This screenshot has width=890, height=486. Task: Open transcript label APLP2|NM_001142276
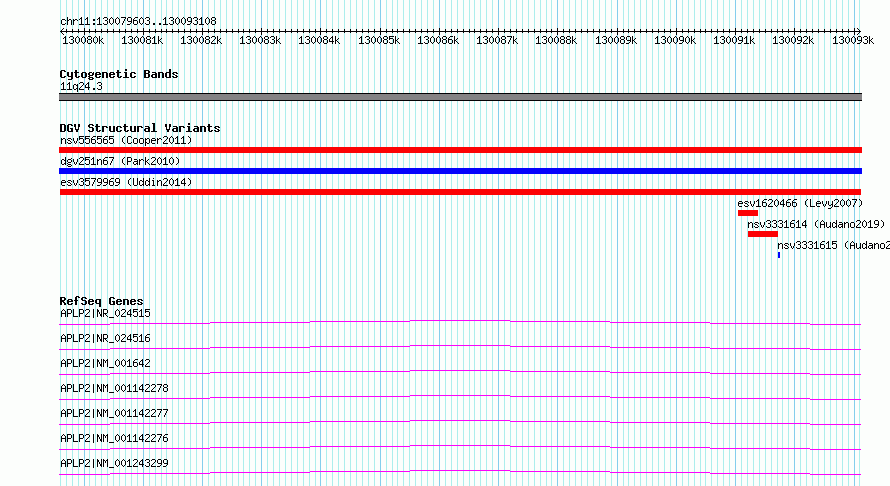114,438
